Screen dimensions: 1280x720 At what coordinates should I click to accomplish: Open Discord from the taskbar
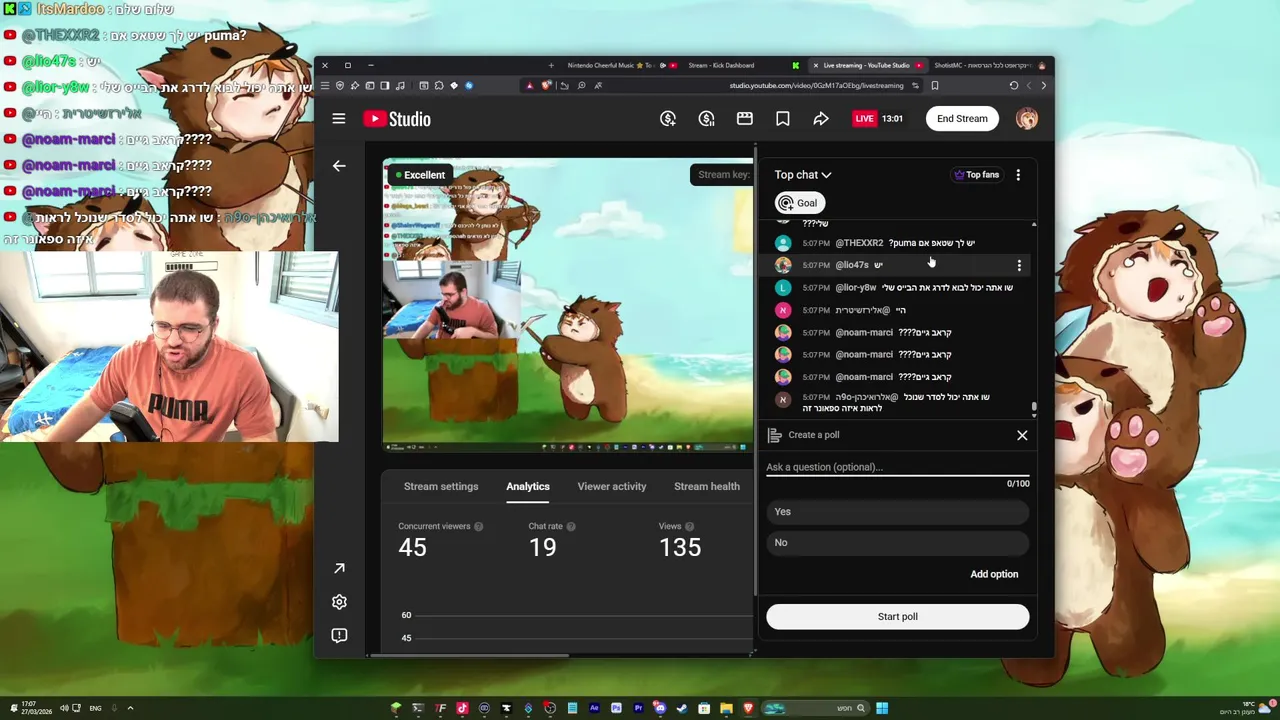(659, 708)
